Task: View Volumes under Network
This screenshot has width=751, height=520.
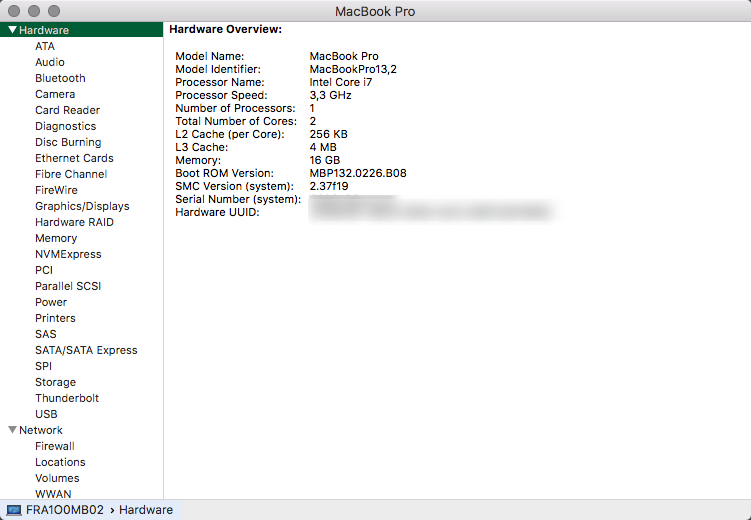Action: [57, 478]
